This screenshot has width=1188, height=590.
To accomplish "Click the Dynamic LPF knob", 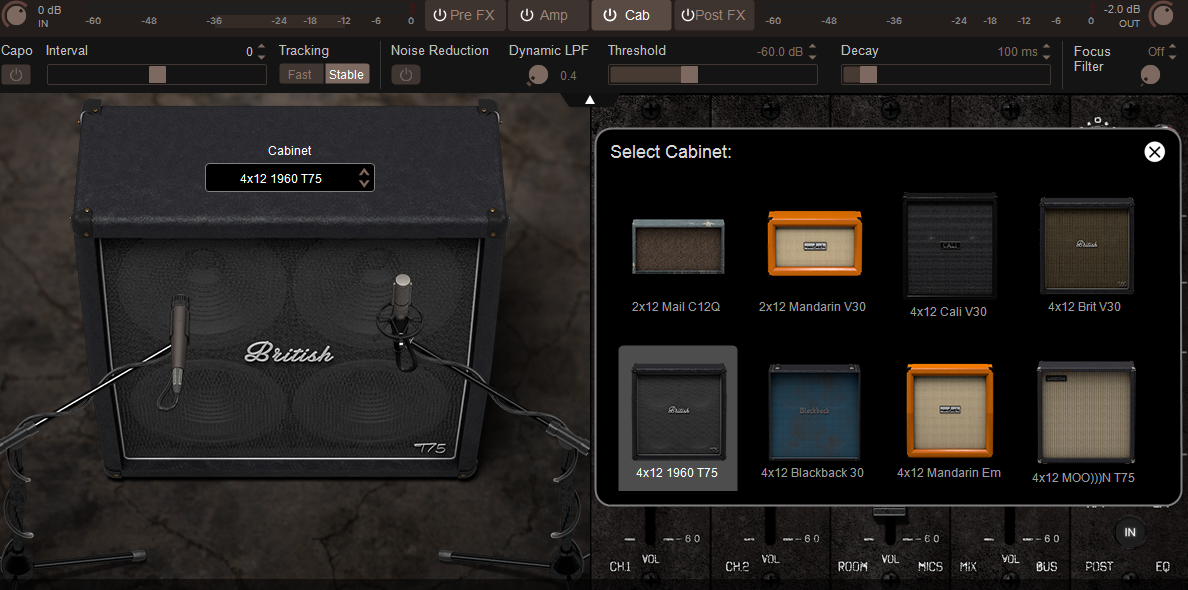I will 537,74.
